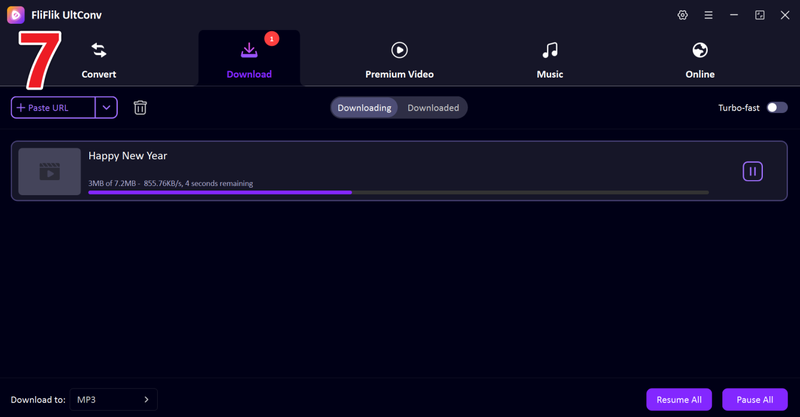Screen dimensions: 800x417
Task: Open the Premium Video tab
Action: [399, 60]
